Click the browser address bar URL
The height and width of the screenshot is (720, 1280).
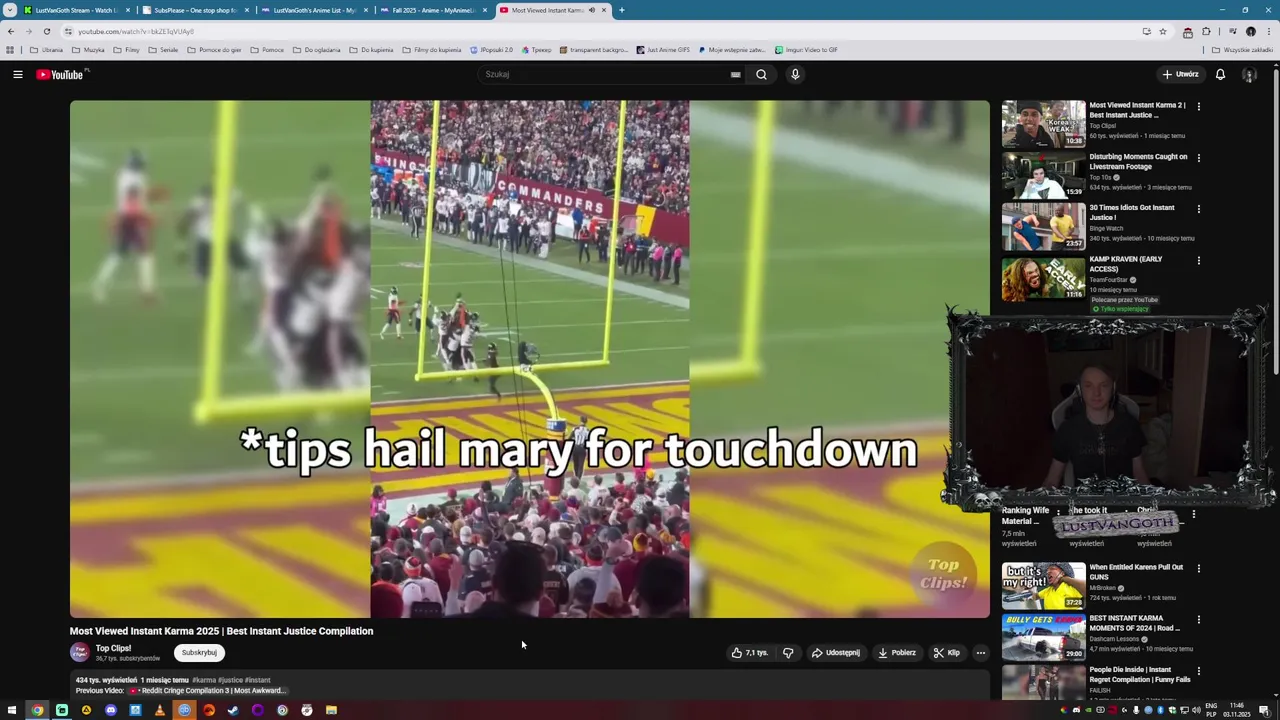pyautogui.click(x=136, y=31)
